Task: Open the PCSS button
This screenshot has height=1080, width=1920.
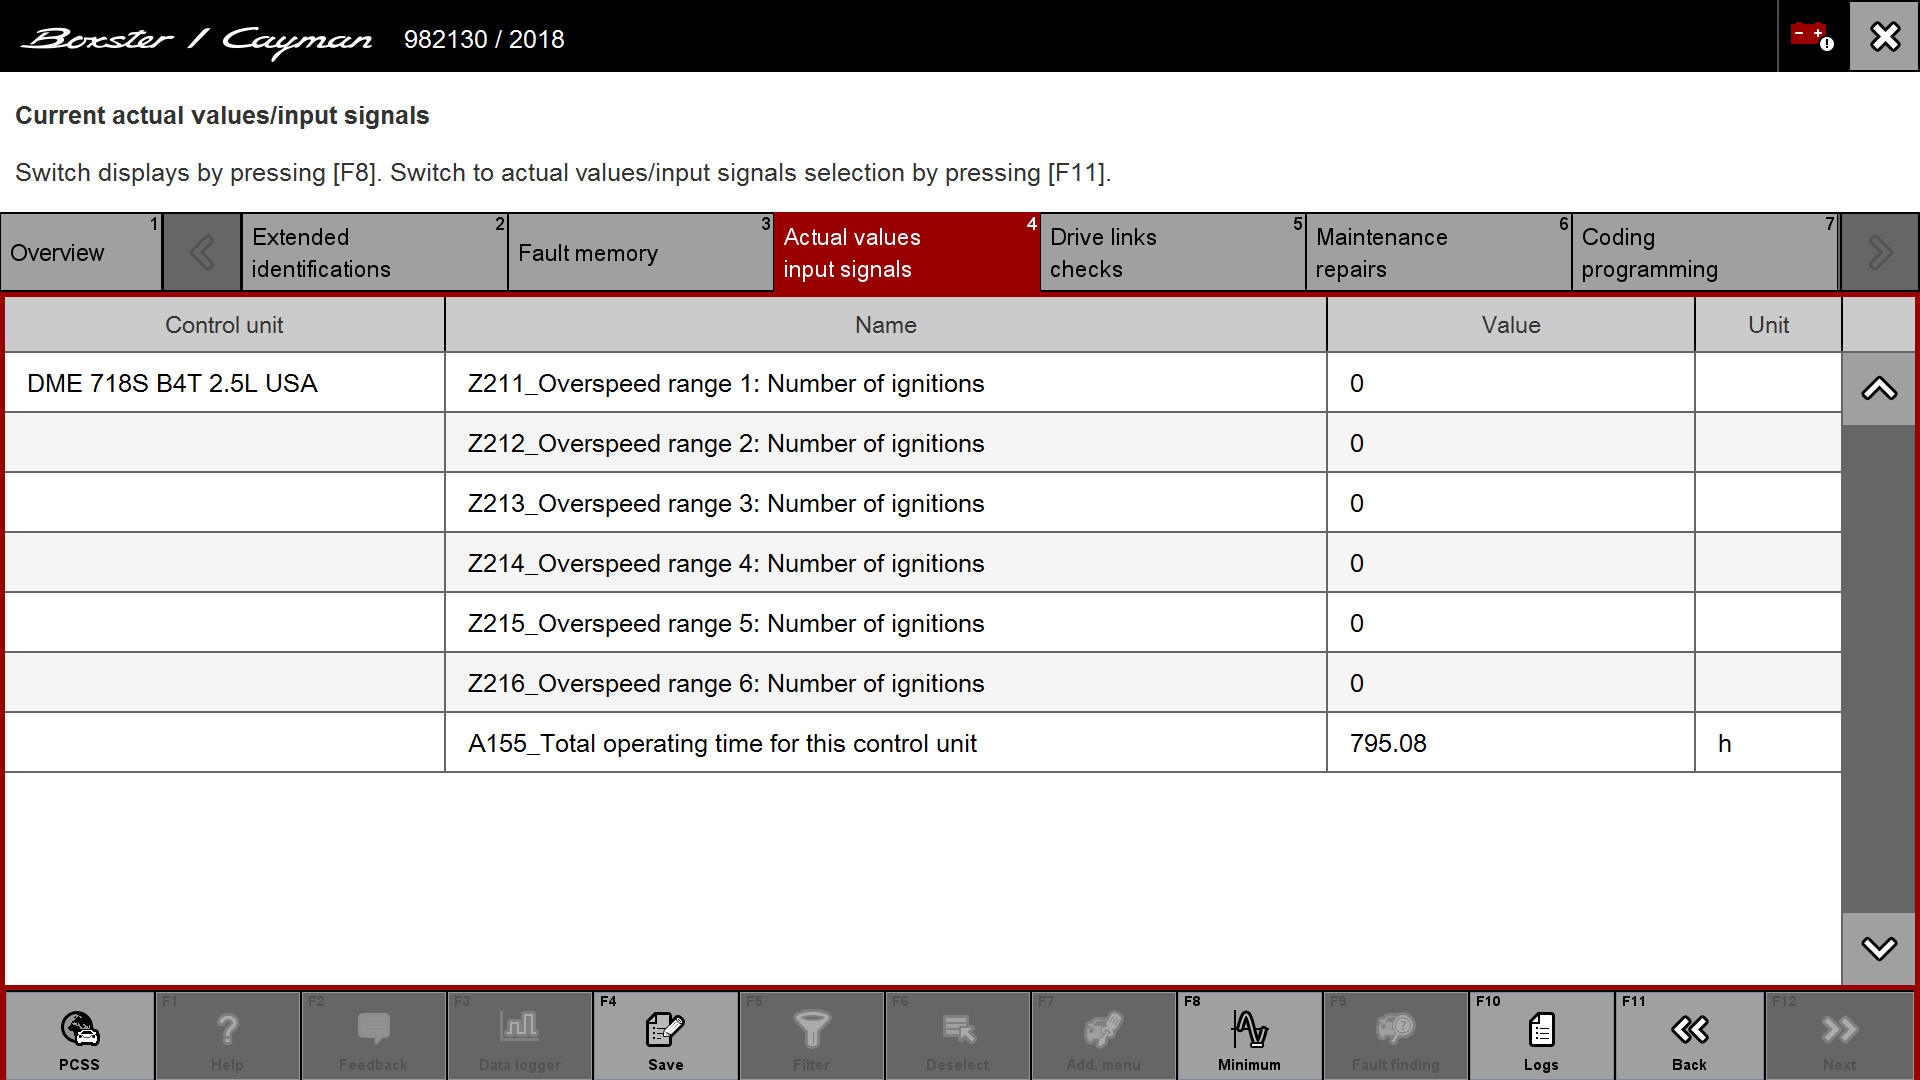Action: point(80,1036)
